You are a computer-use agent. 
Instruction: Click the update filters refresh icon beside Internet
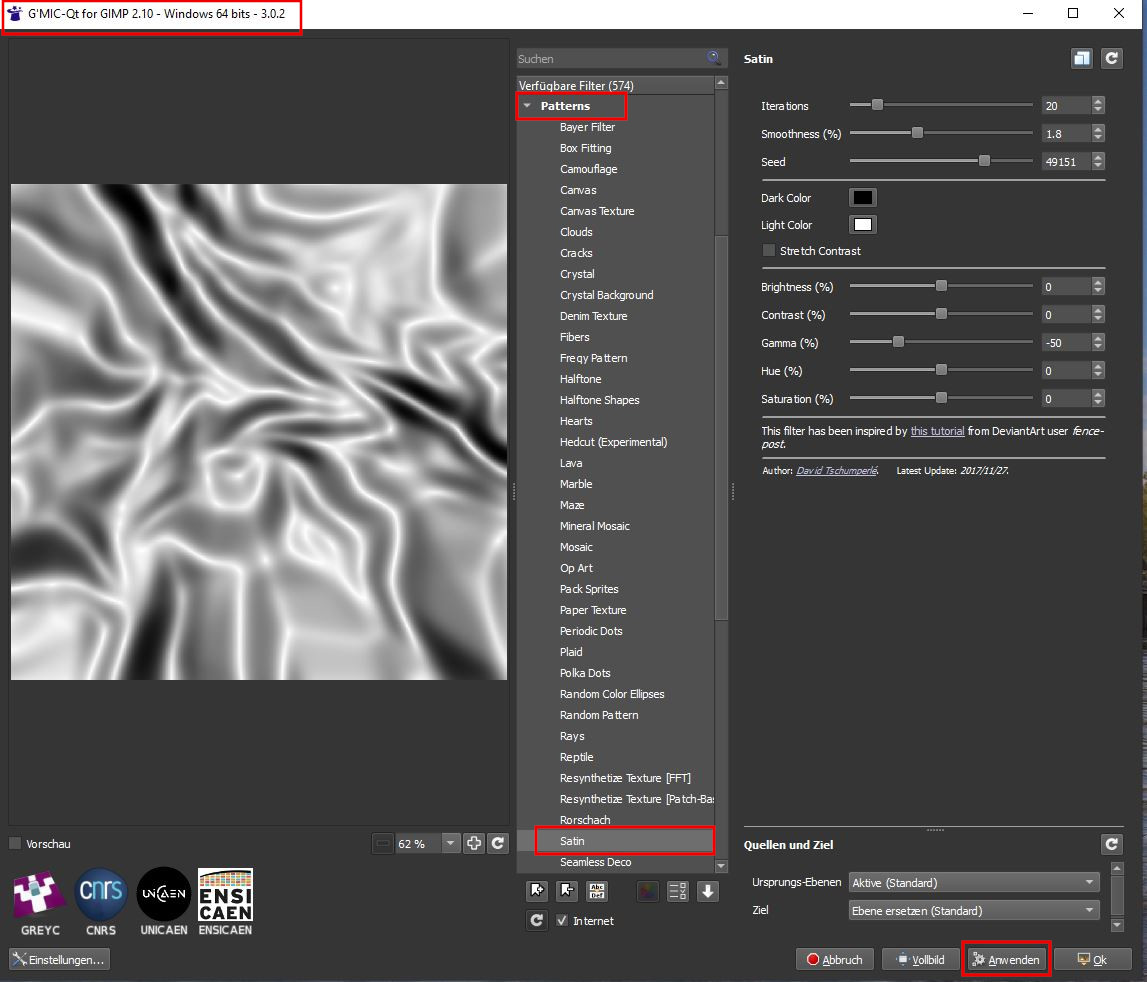(537, 920)
